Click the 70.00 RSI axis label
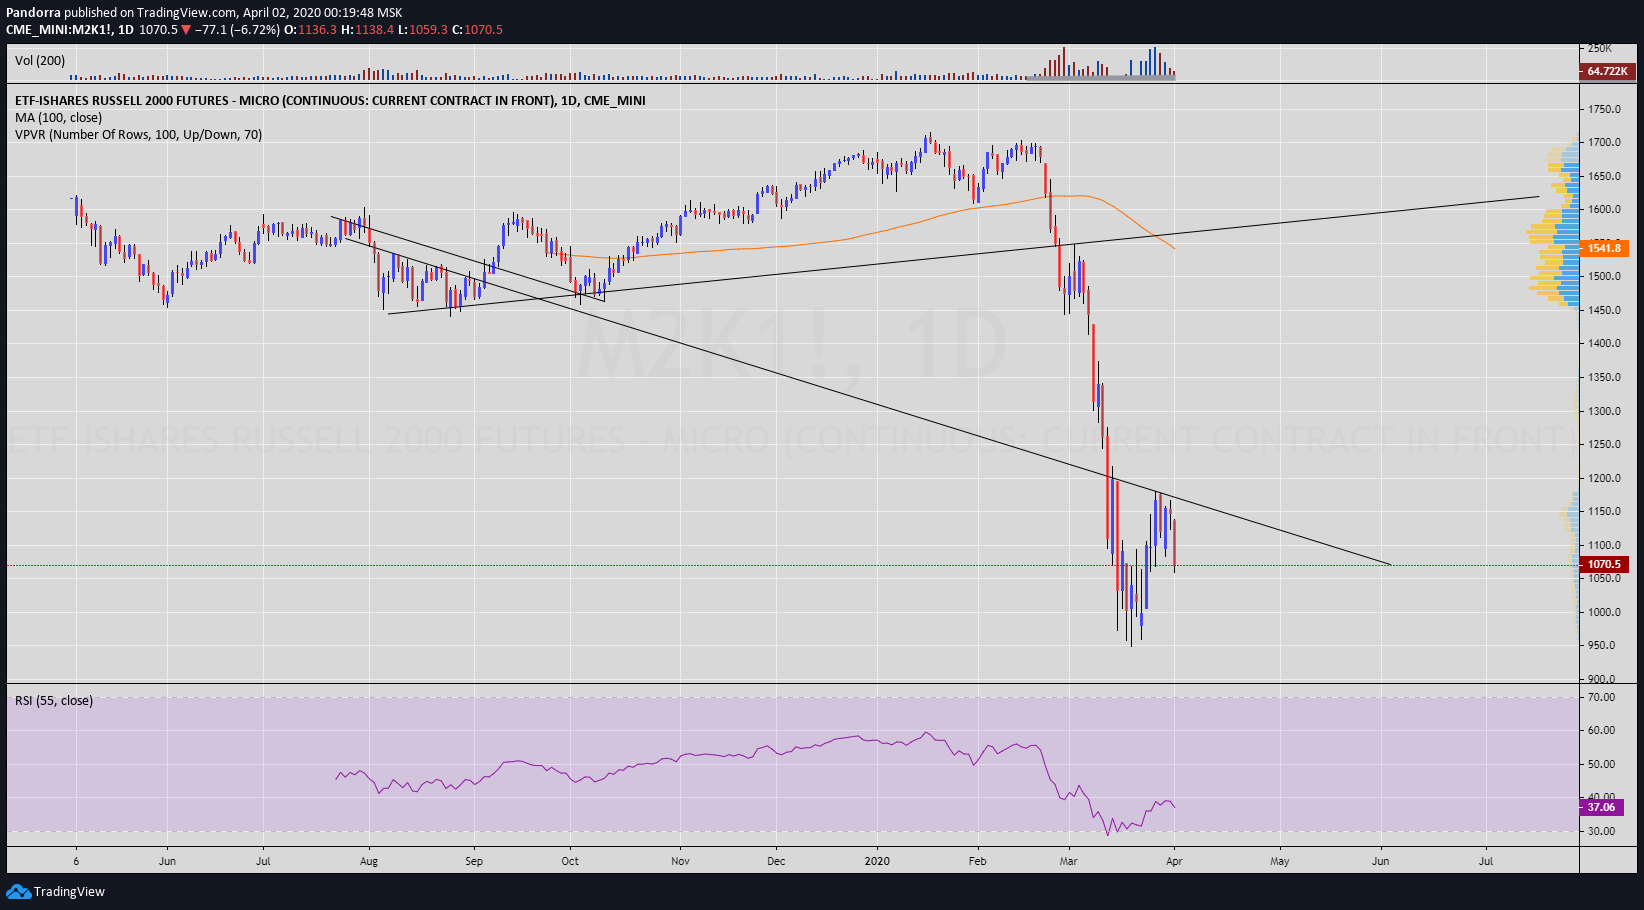The height and width of the screenshot is (910, 1644). [1601, 698]
